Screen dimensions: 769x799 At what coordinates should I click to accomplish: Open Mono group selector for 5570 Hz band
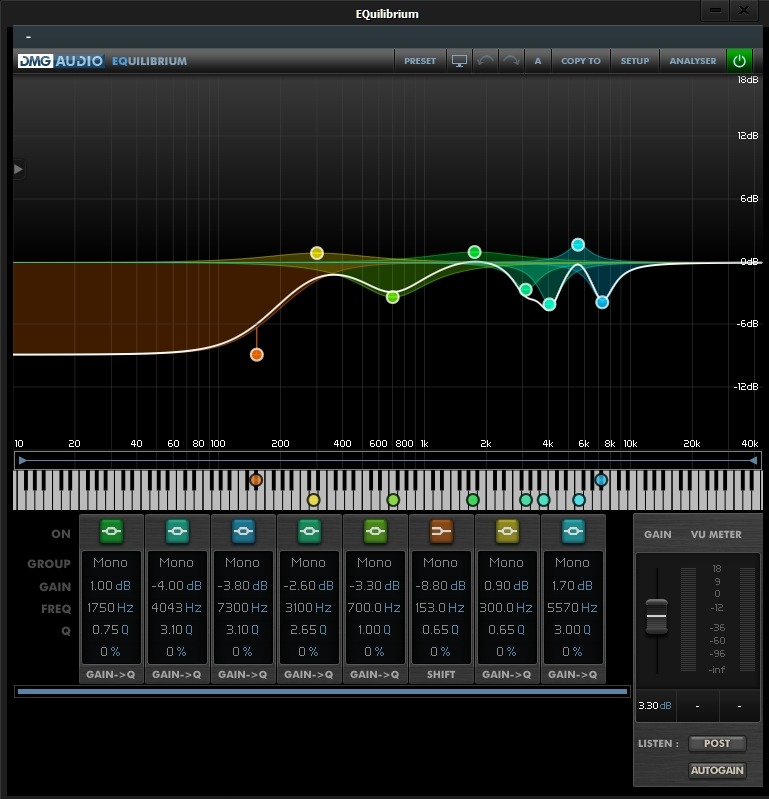[x=572, y=563]
